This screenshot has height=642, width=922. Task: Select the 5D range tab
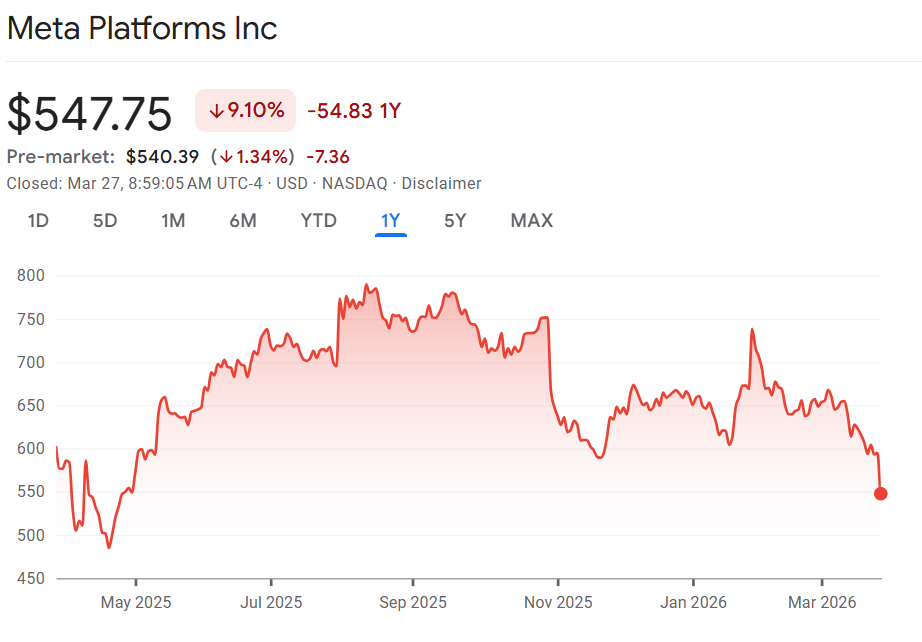pyautogui.click(x=105, y=221)
